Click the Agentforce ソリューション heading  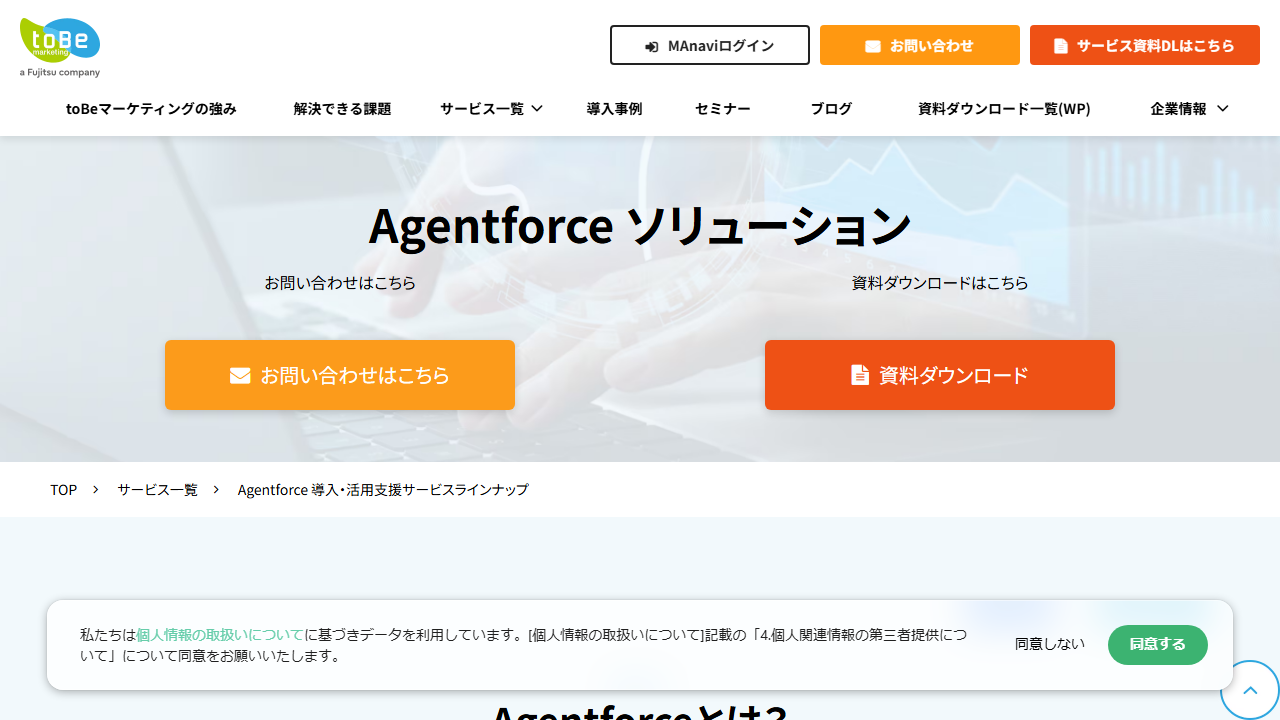point(640,226)
